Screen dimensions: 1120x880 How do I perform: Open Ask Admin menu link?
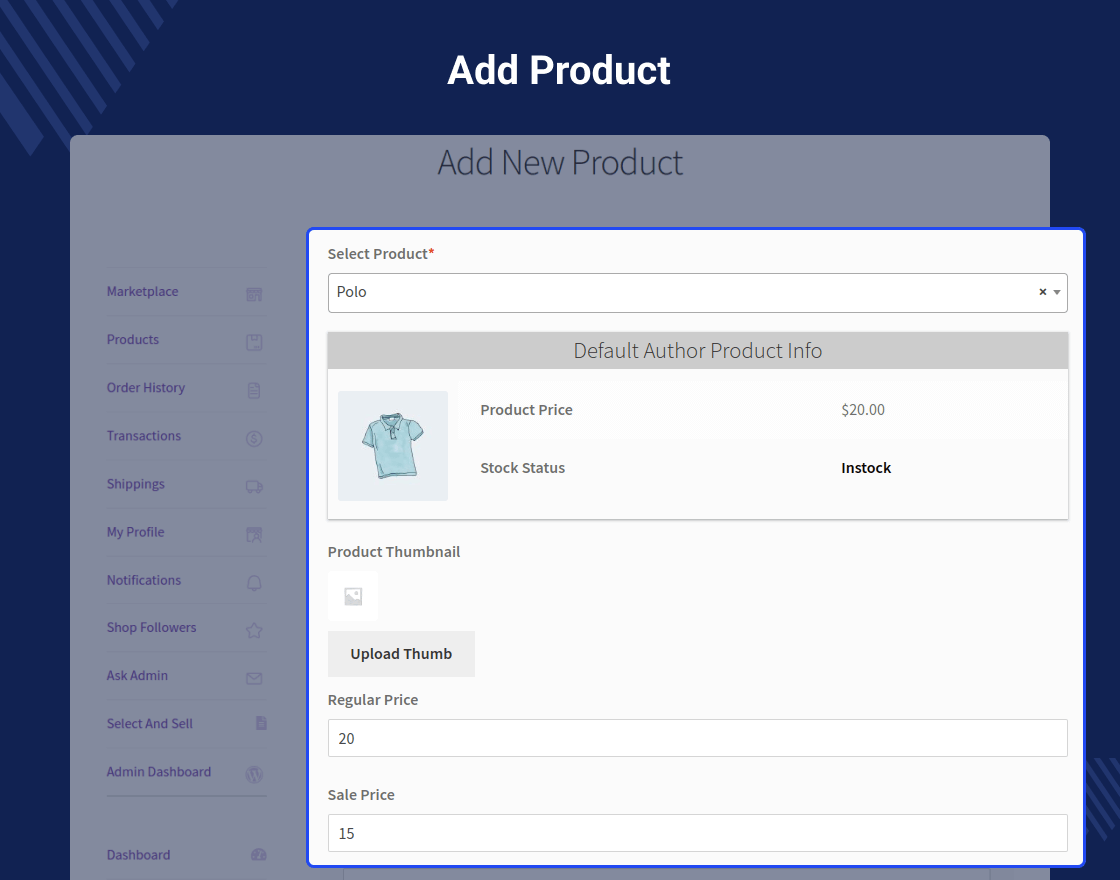137,675
